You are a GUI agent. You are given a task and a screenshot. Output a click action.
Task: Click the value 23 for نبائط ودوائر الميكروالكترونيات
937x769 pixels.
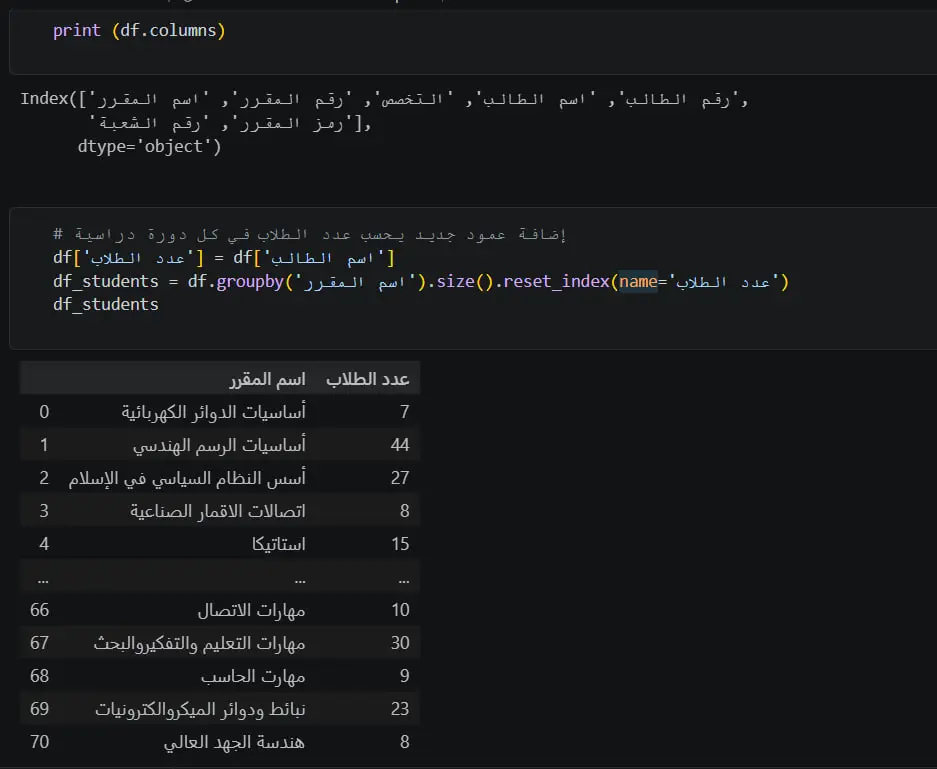click(400, 709)
